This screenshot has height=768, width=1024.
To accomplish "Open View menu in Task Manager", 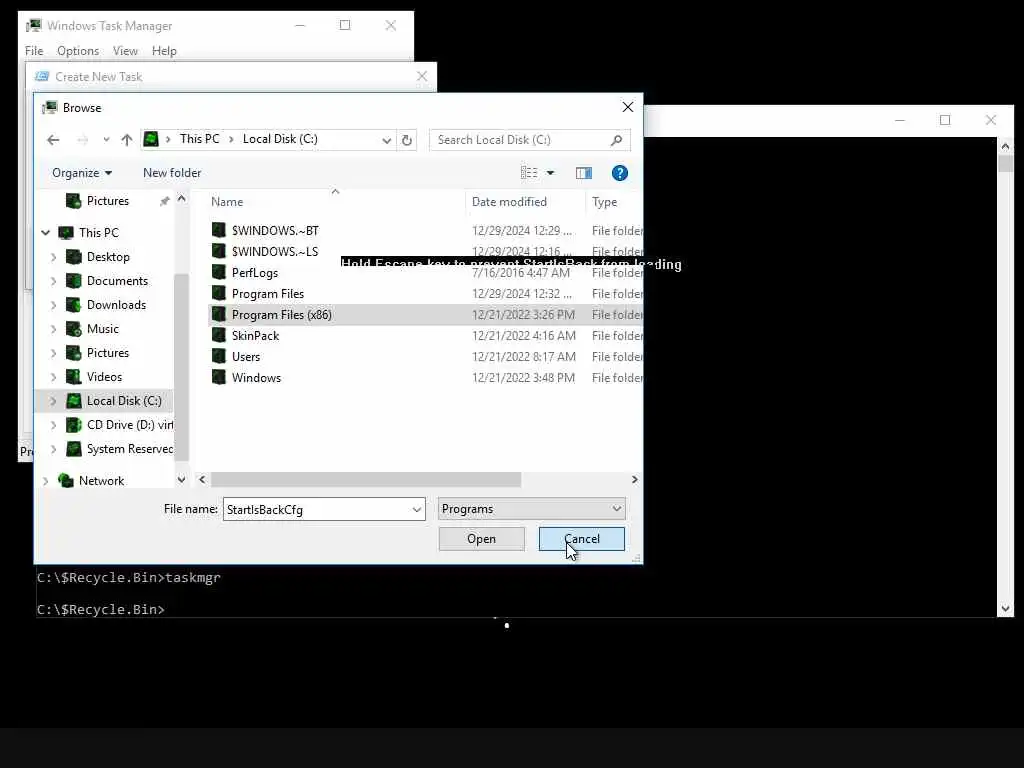I will pyautogui.click(x=125, y=51).
